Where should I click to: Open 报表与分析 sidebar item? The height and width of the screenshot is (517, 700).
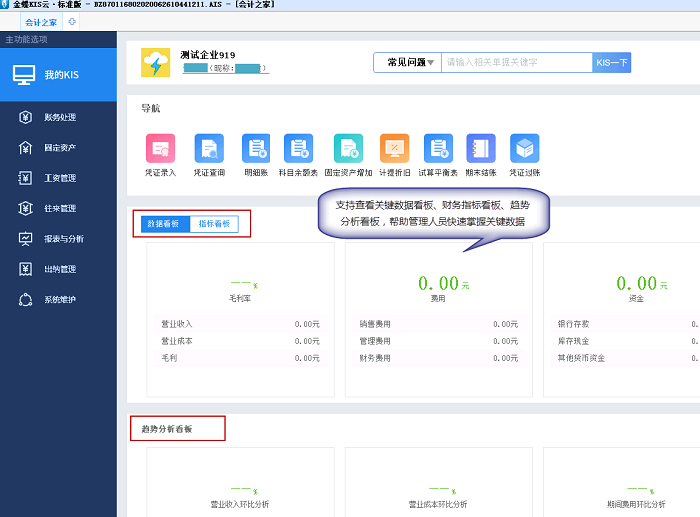[63, 239]
